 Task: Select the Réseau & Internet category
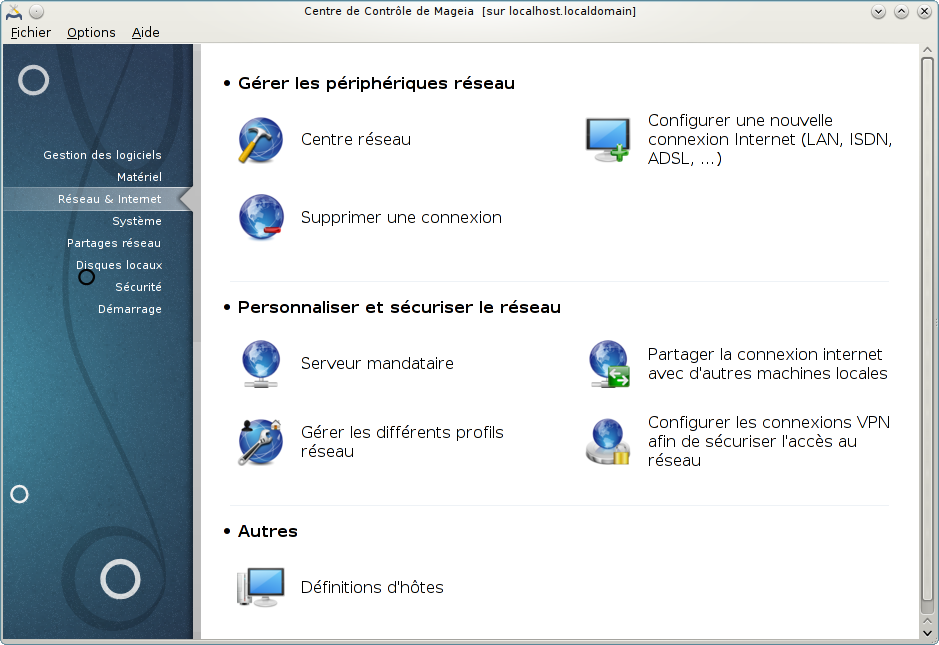click(x=98, y=199)
